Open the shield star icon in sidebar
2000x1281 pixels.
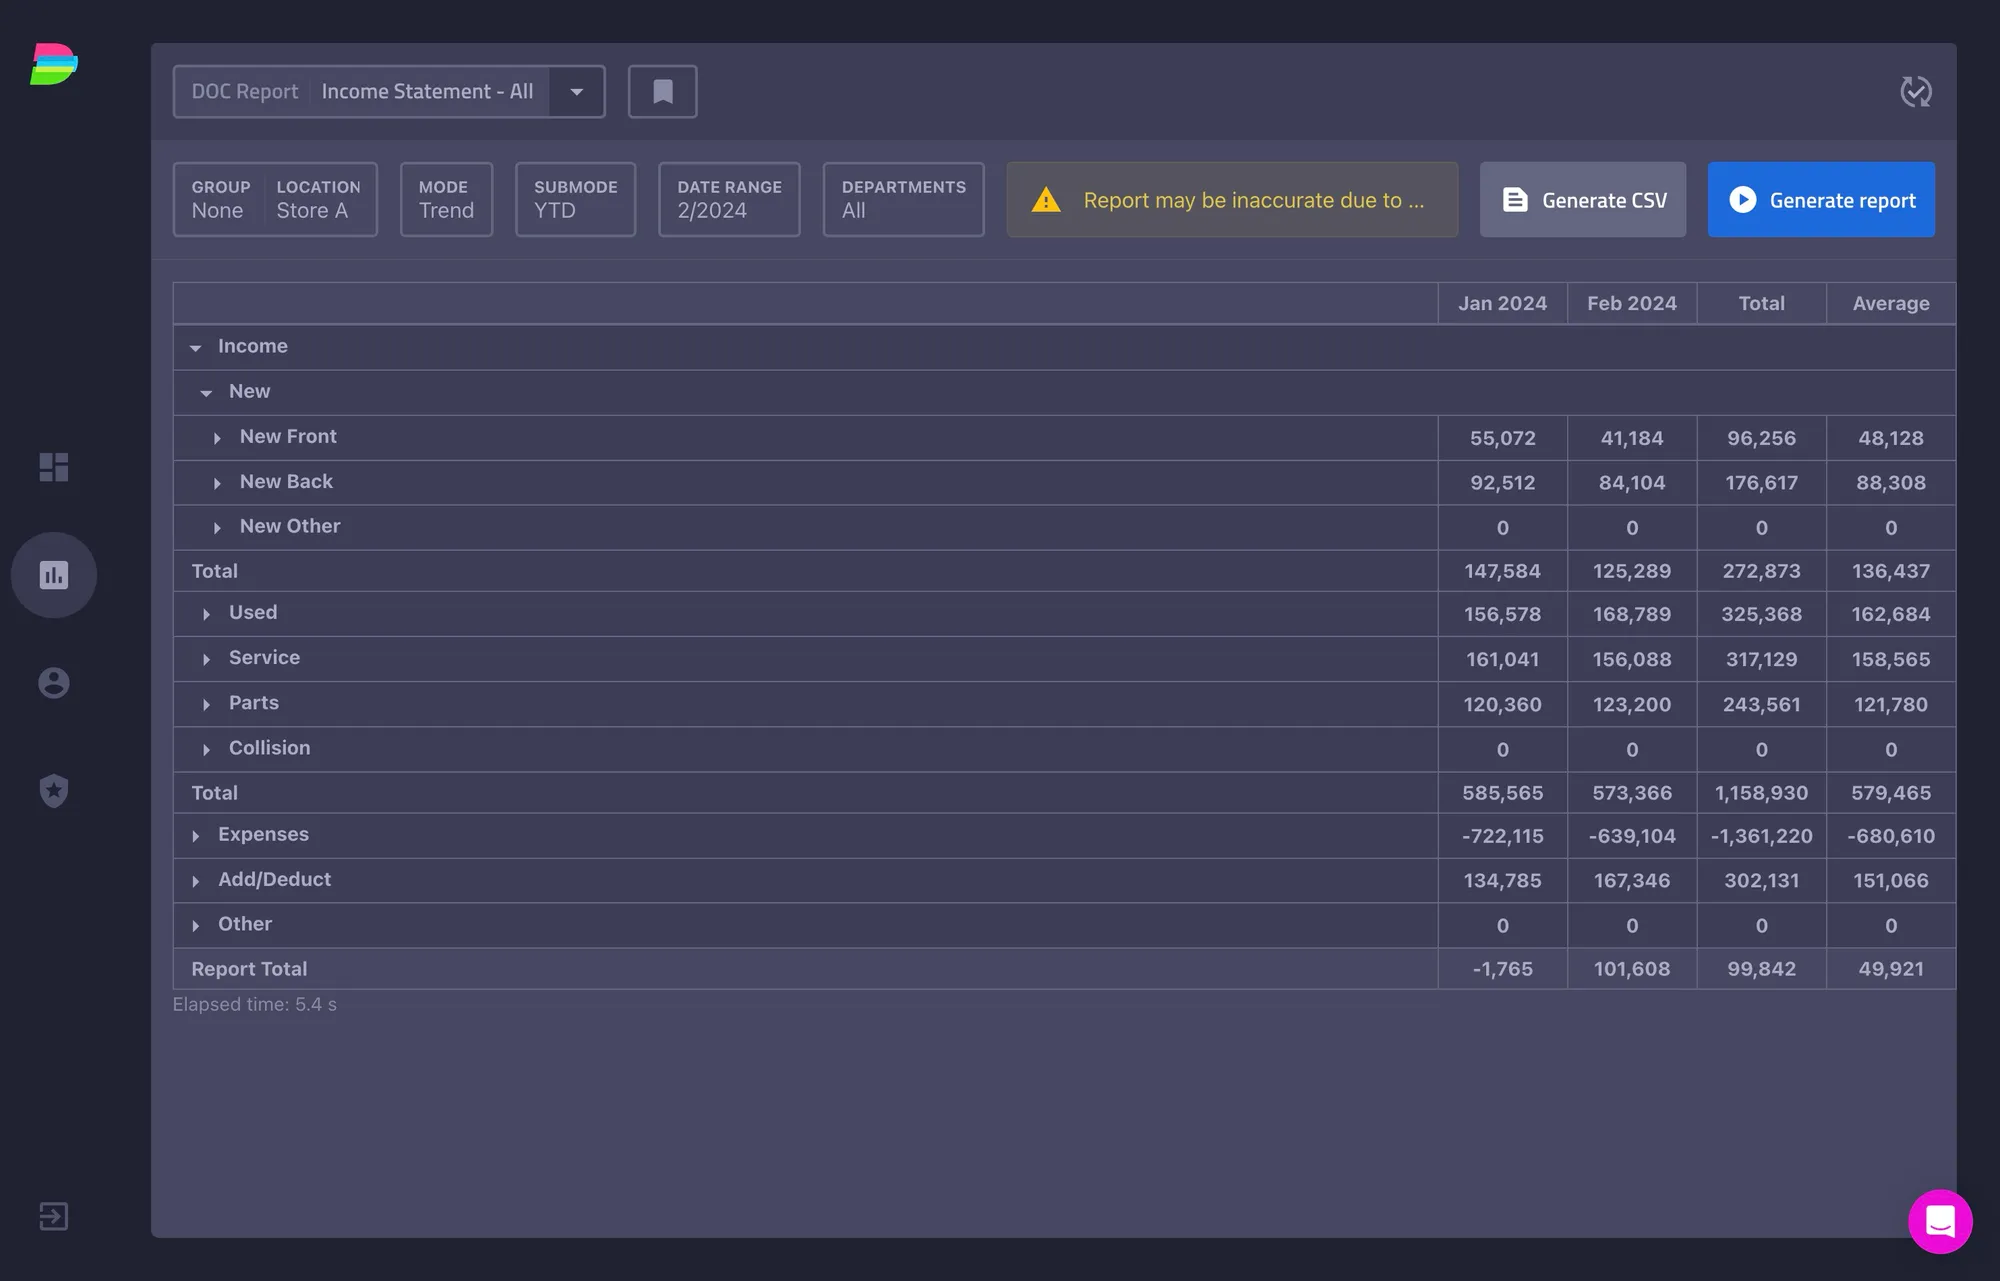(54, 791)
